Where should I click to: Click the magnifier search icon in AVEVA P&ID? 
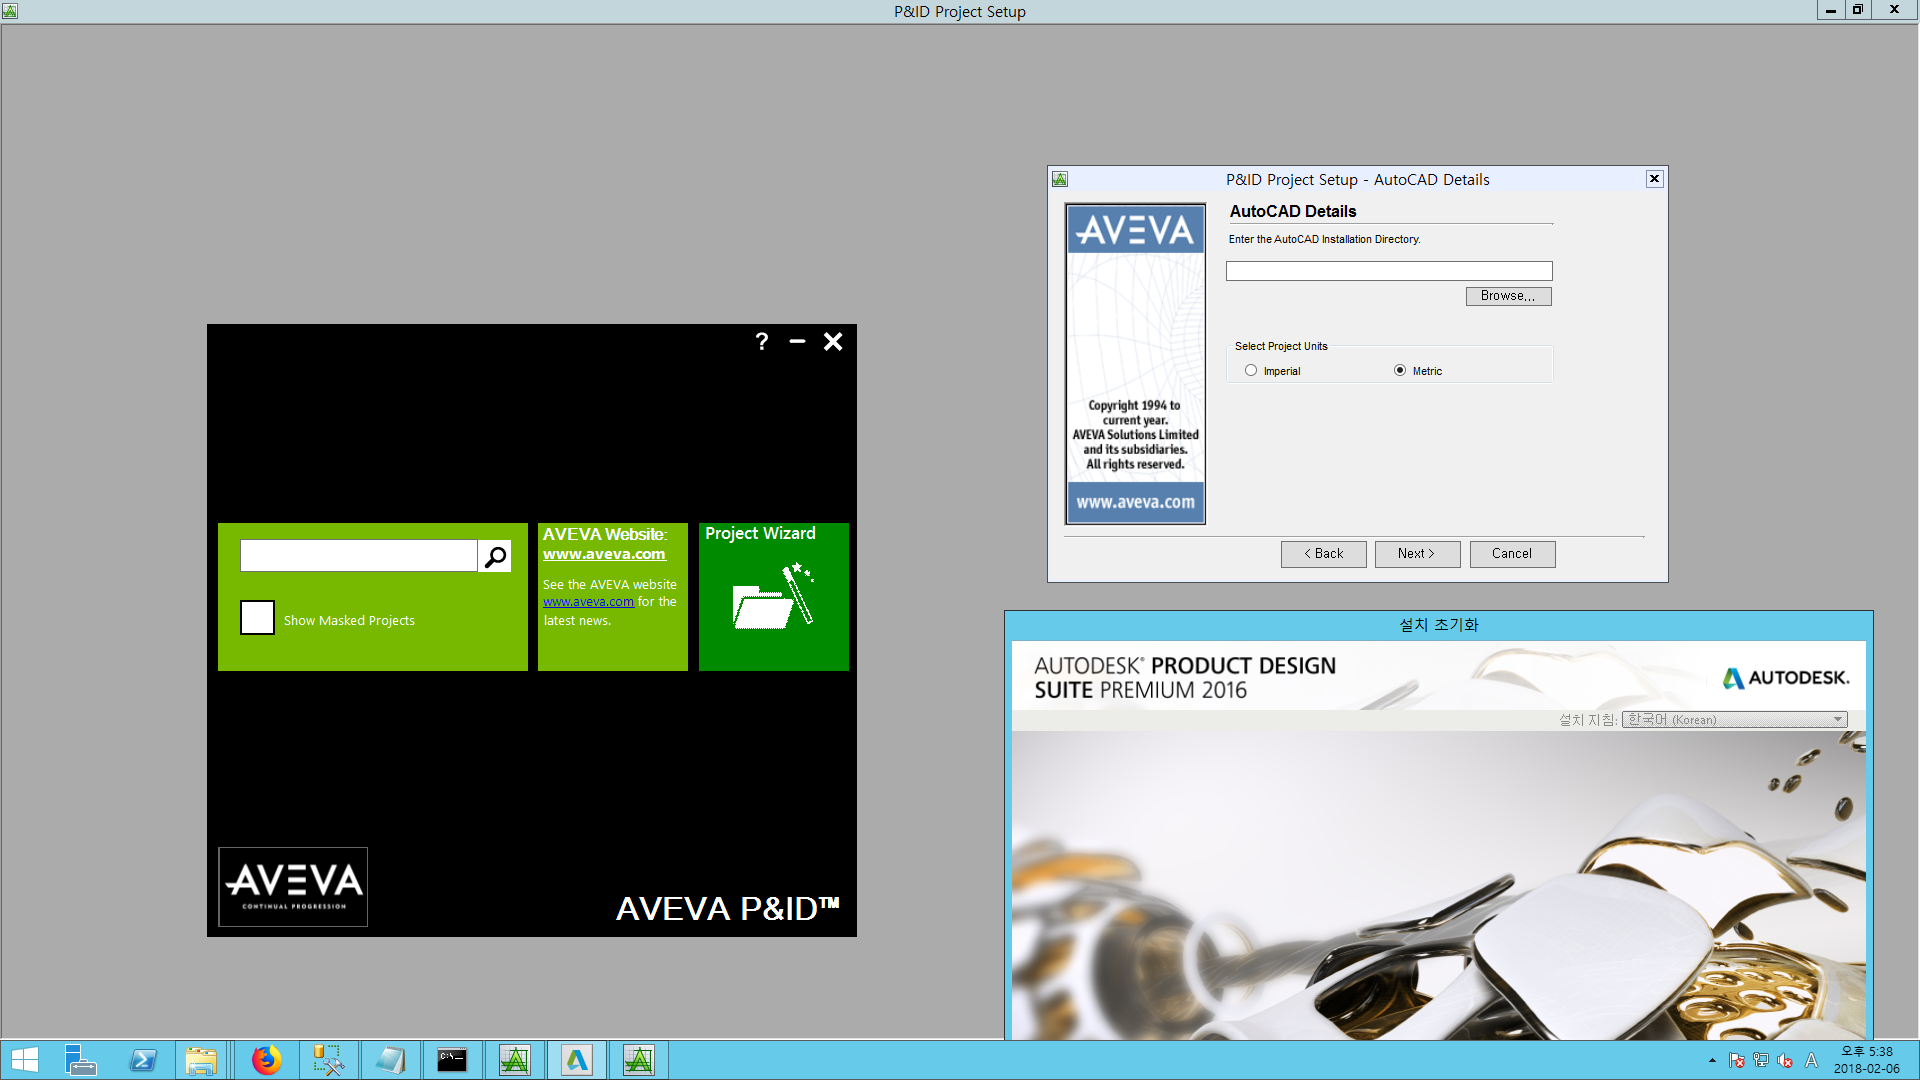[x=495, y=557]
